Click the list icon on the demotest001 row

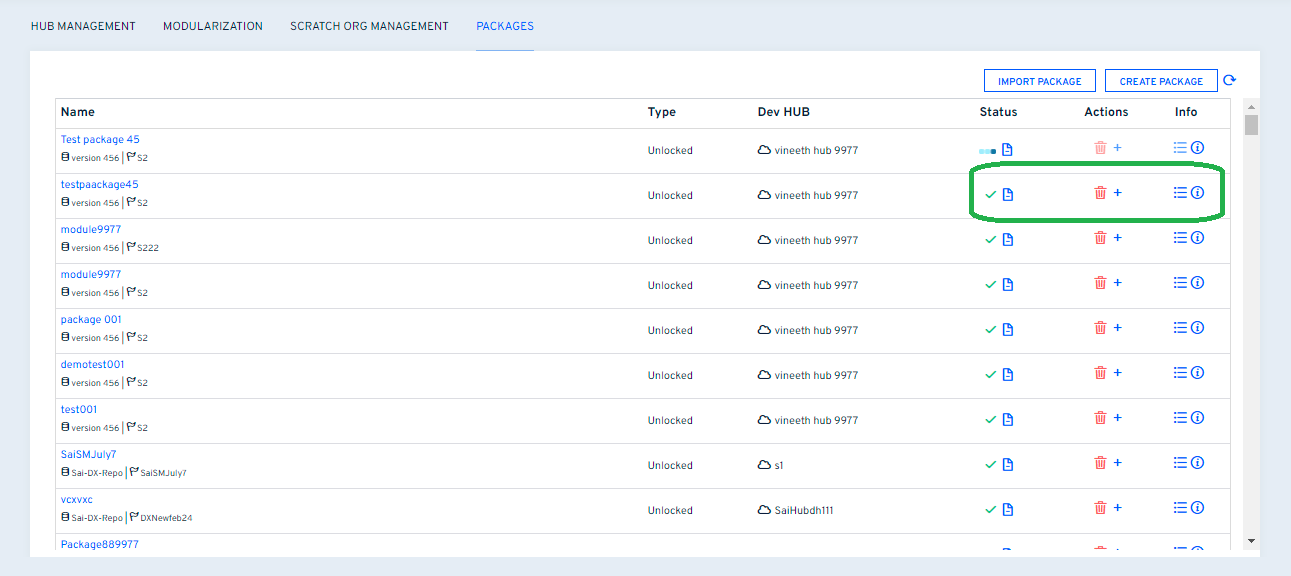coord(1180,372)
